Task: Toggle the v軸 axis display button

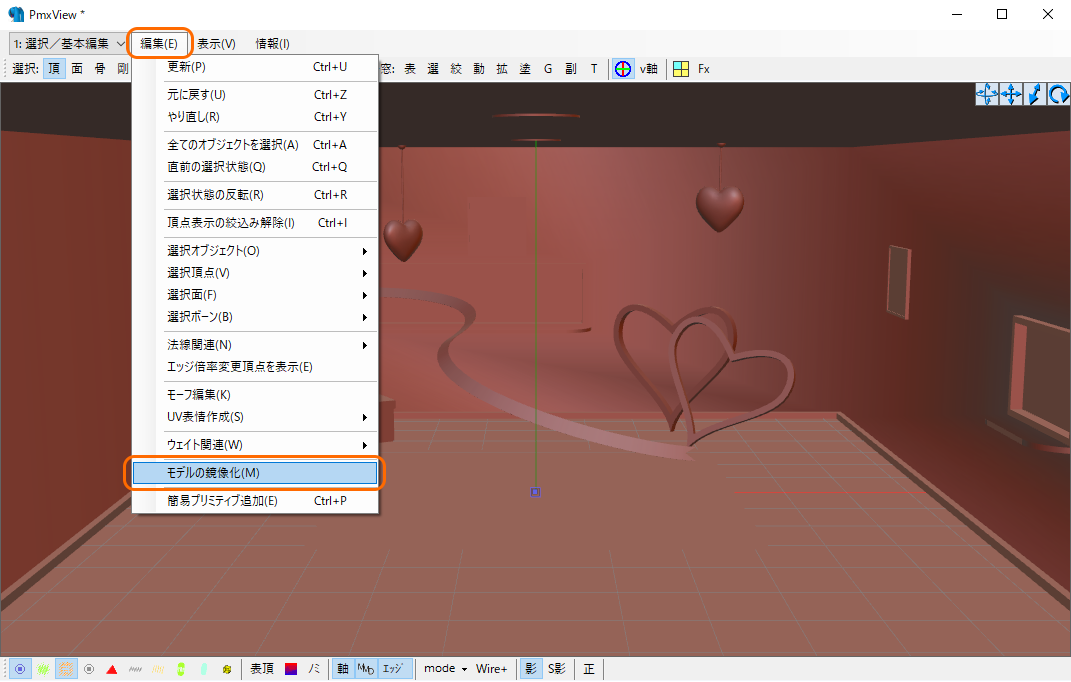Action: coord(647,69)
